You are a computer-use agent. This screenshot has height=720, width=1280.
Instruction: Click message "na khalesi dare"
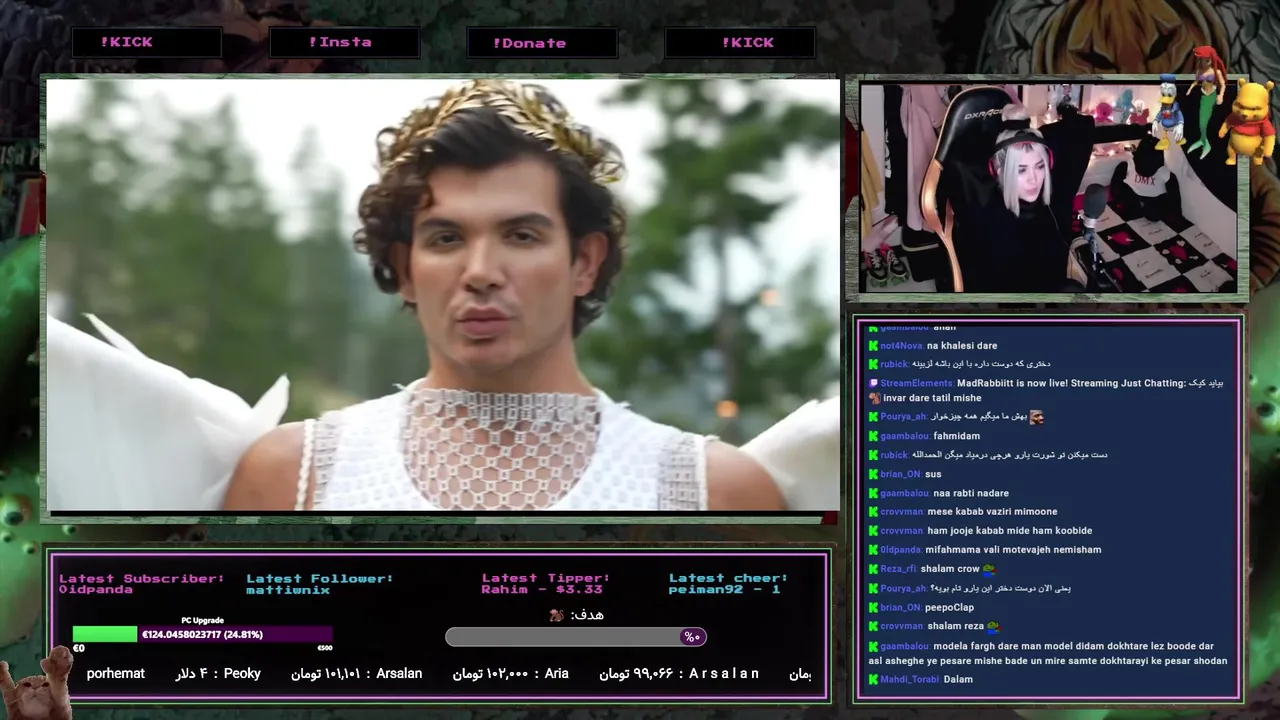pyautogui.click(x=962, y=346)
